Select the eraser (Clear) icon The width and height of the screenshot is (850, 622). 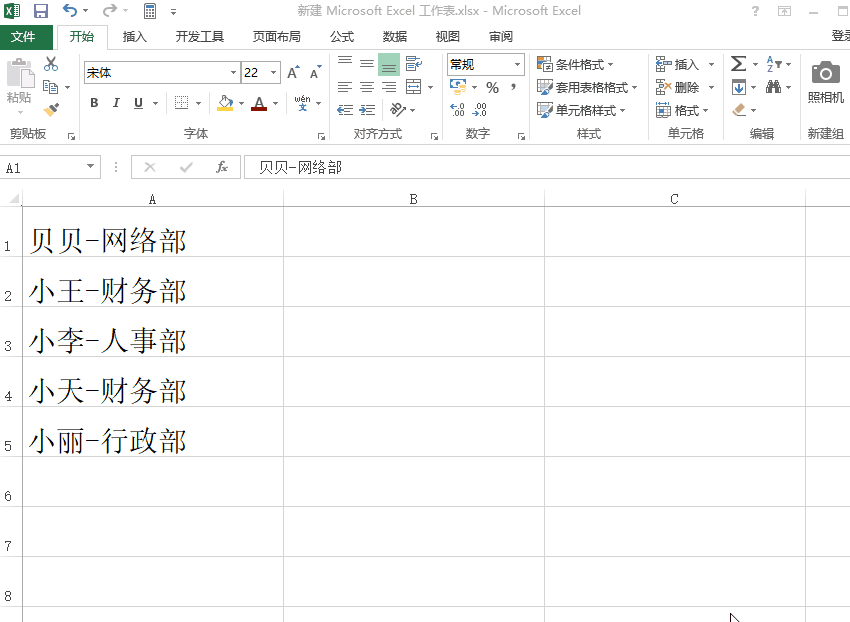738,108
